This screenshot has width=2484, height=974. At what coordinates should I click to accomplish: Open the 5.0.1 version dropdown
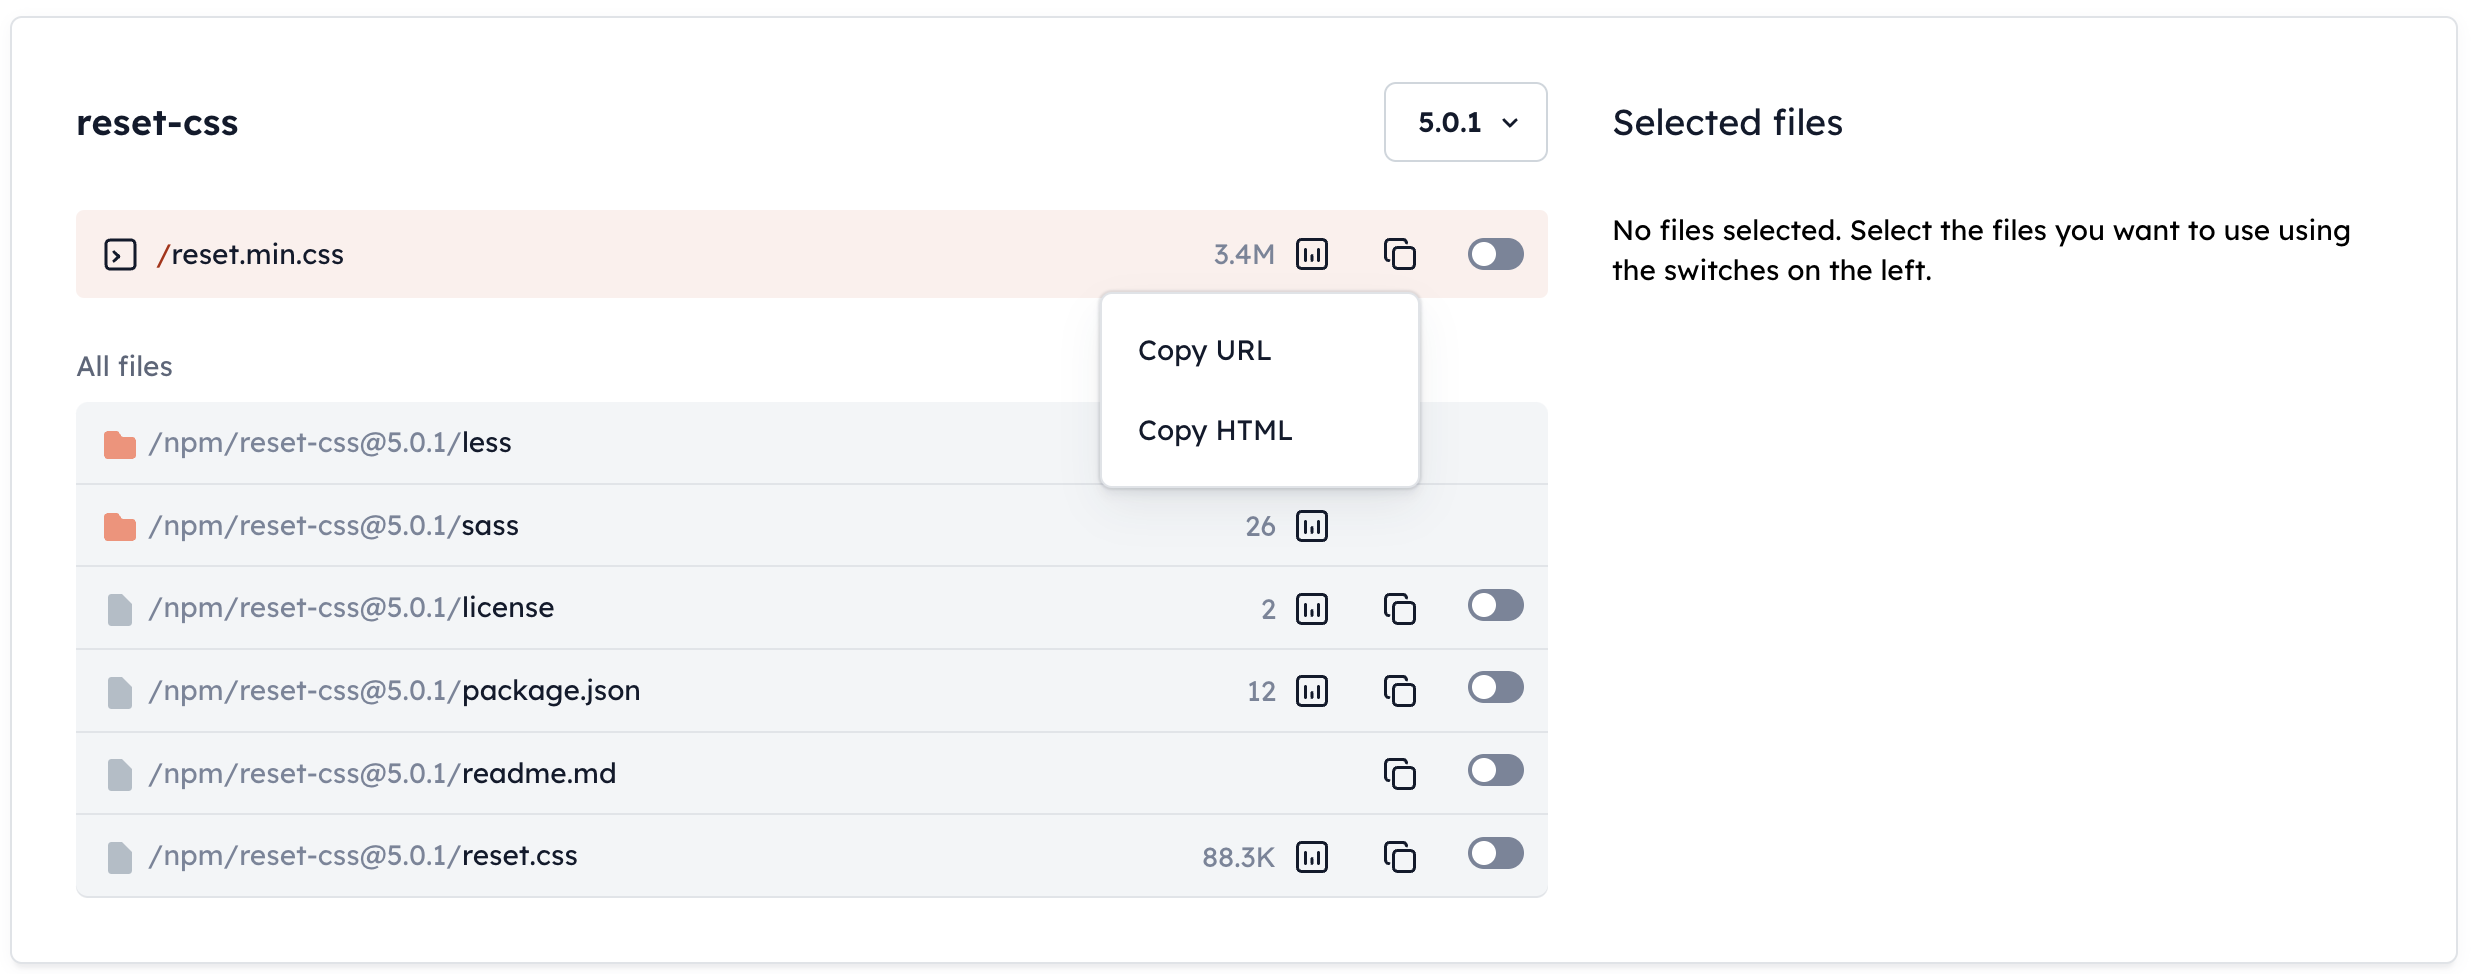[x=1465, y=122]
